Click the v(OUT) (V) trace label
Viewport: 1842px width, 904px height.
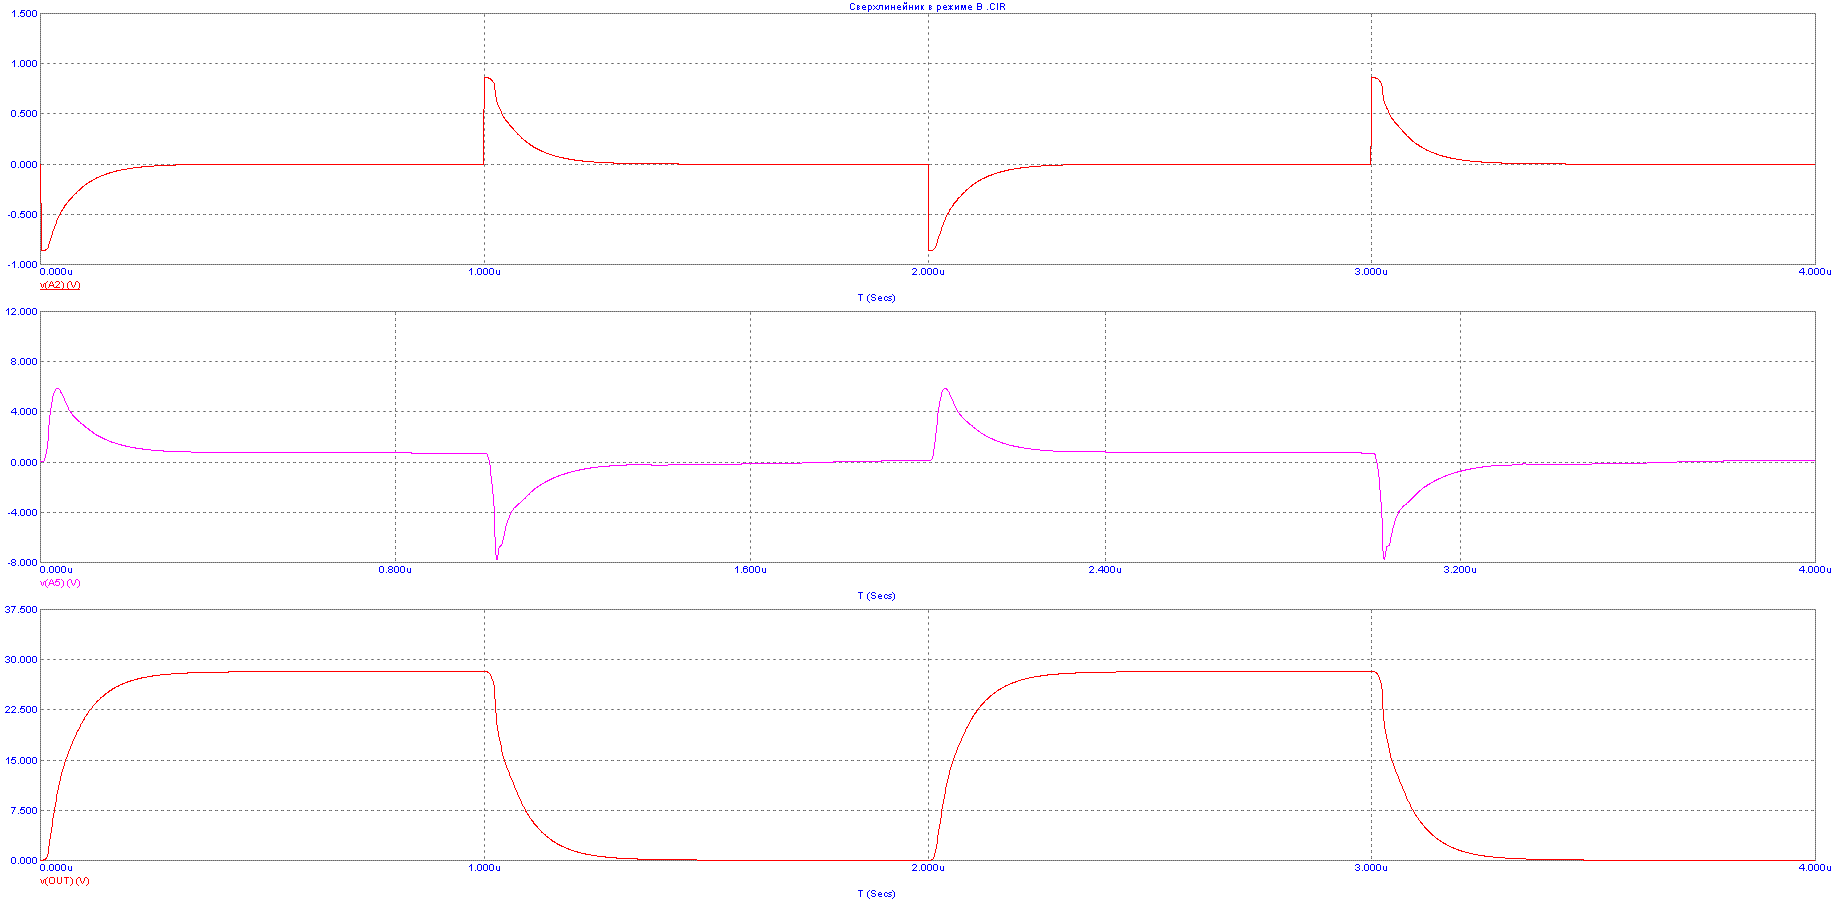click(x=64, y=881)
